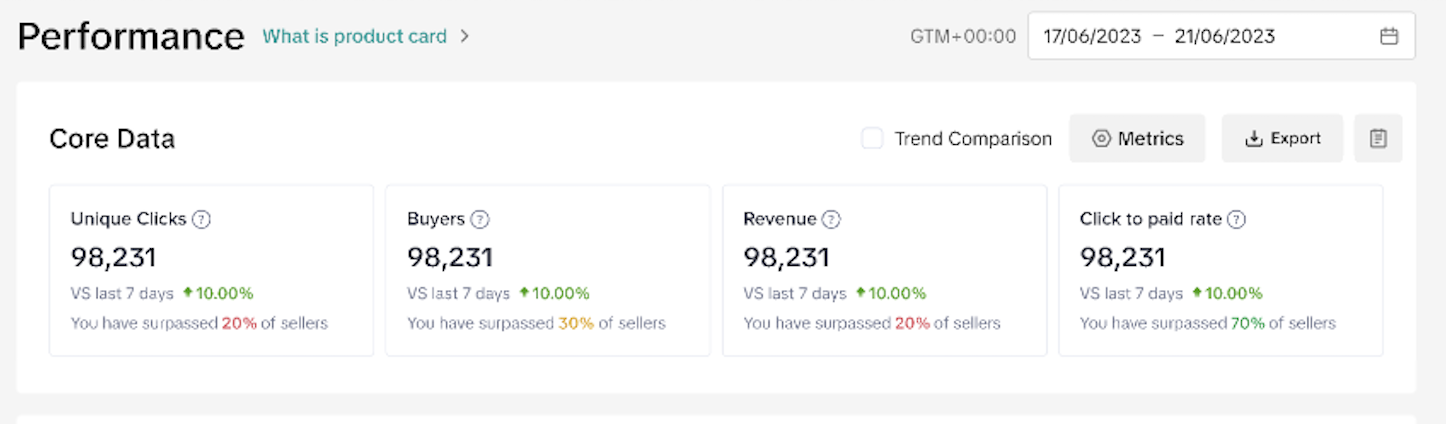Screen dimensions: 1446x424
Task: Click the arrow after What is product card
Action: [x=464, y=36]
